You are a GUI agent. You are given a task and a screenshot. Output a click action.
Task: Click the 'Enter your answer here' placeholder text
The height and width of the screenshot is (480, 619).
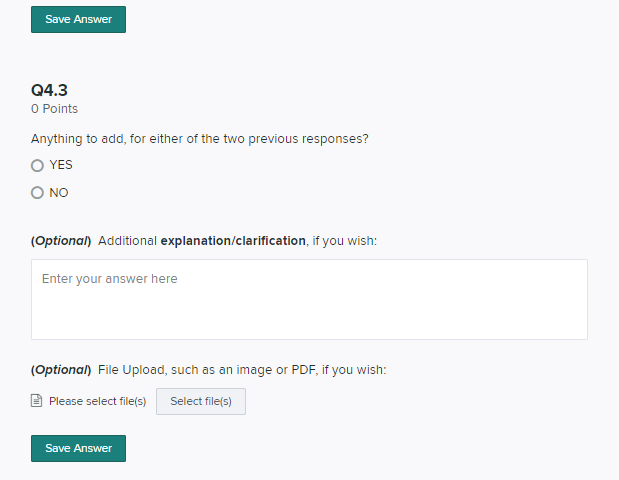110,279
